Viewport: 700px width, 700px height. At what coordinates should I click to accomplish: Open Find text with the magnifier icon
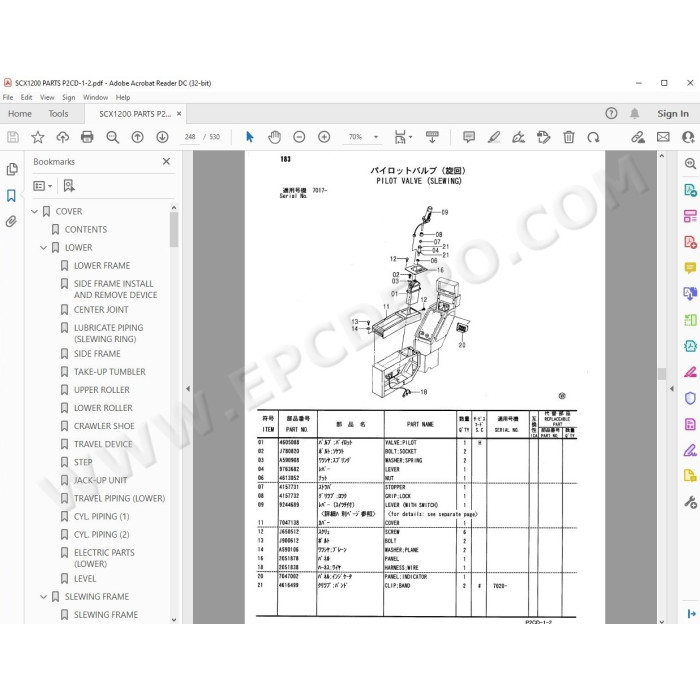pyautogui.click(x=112, y=137)
